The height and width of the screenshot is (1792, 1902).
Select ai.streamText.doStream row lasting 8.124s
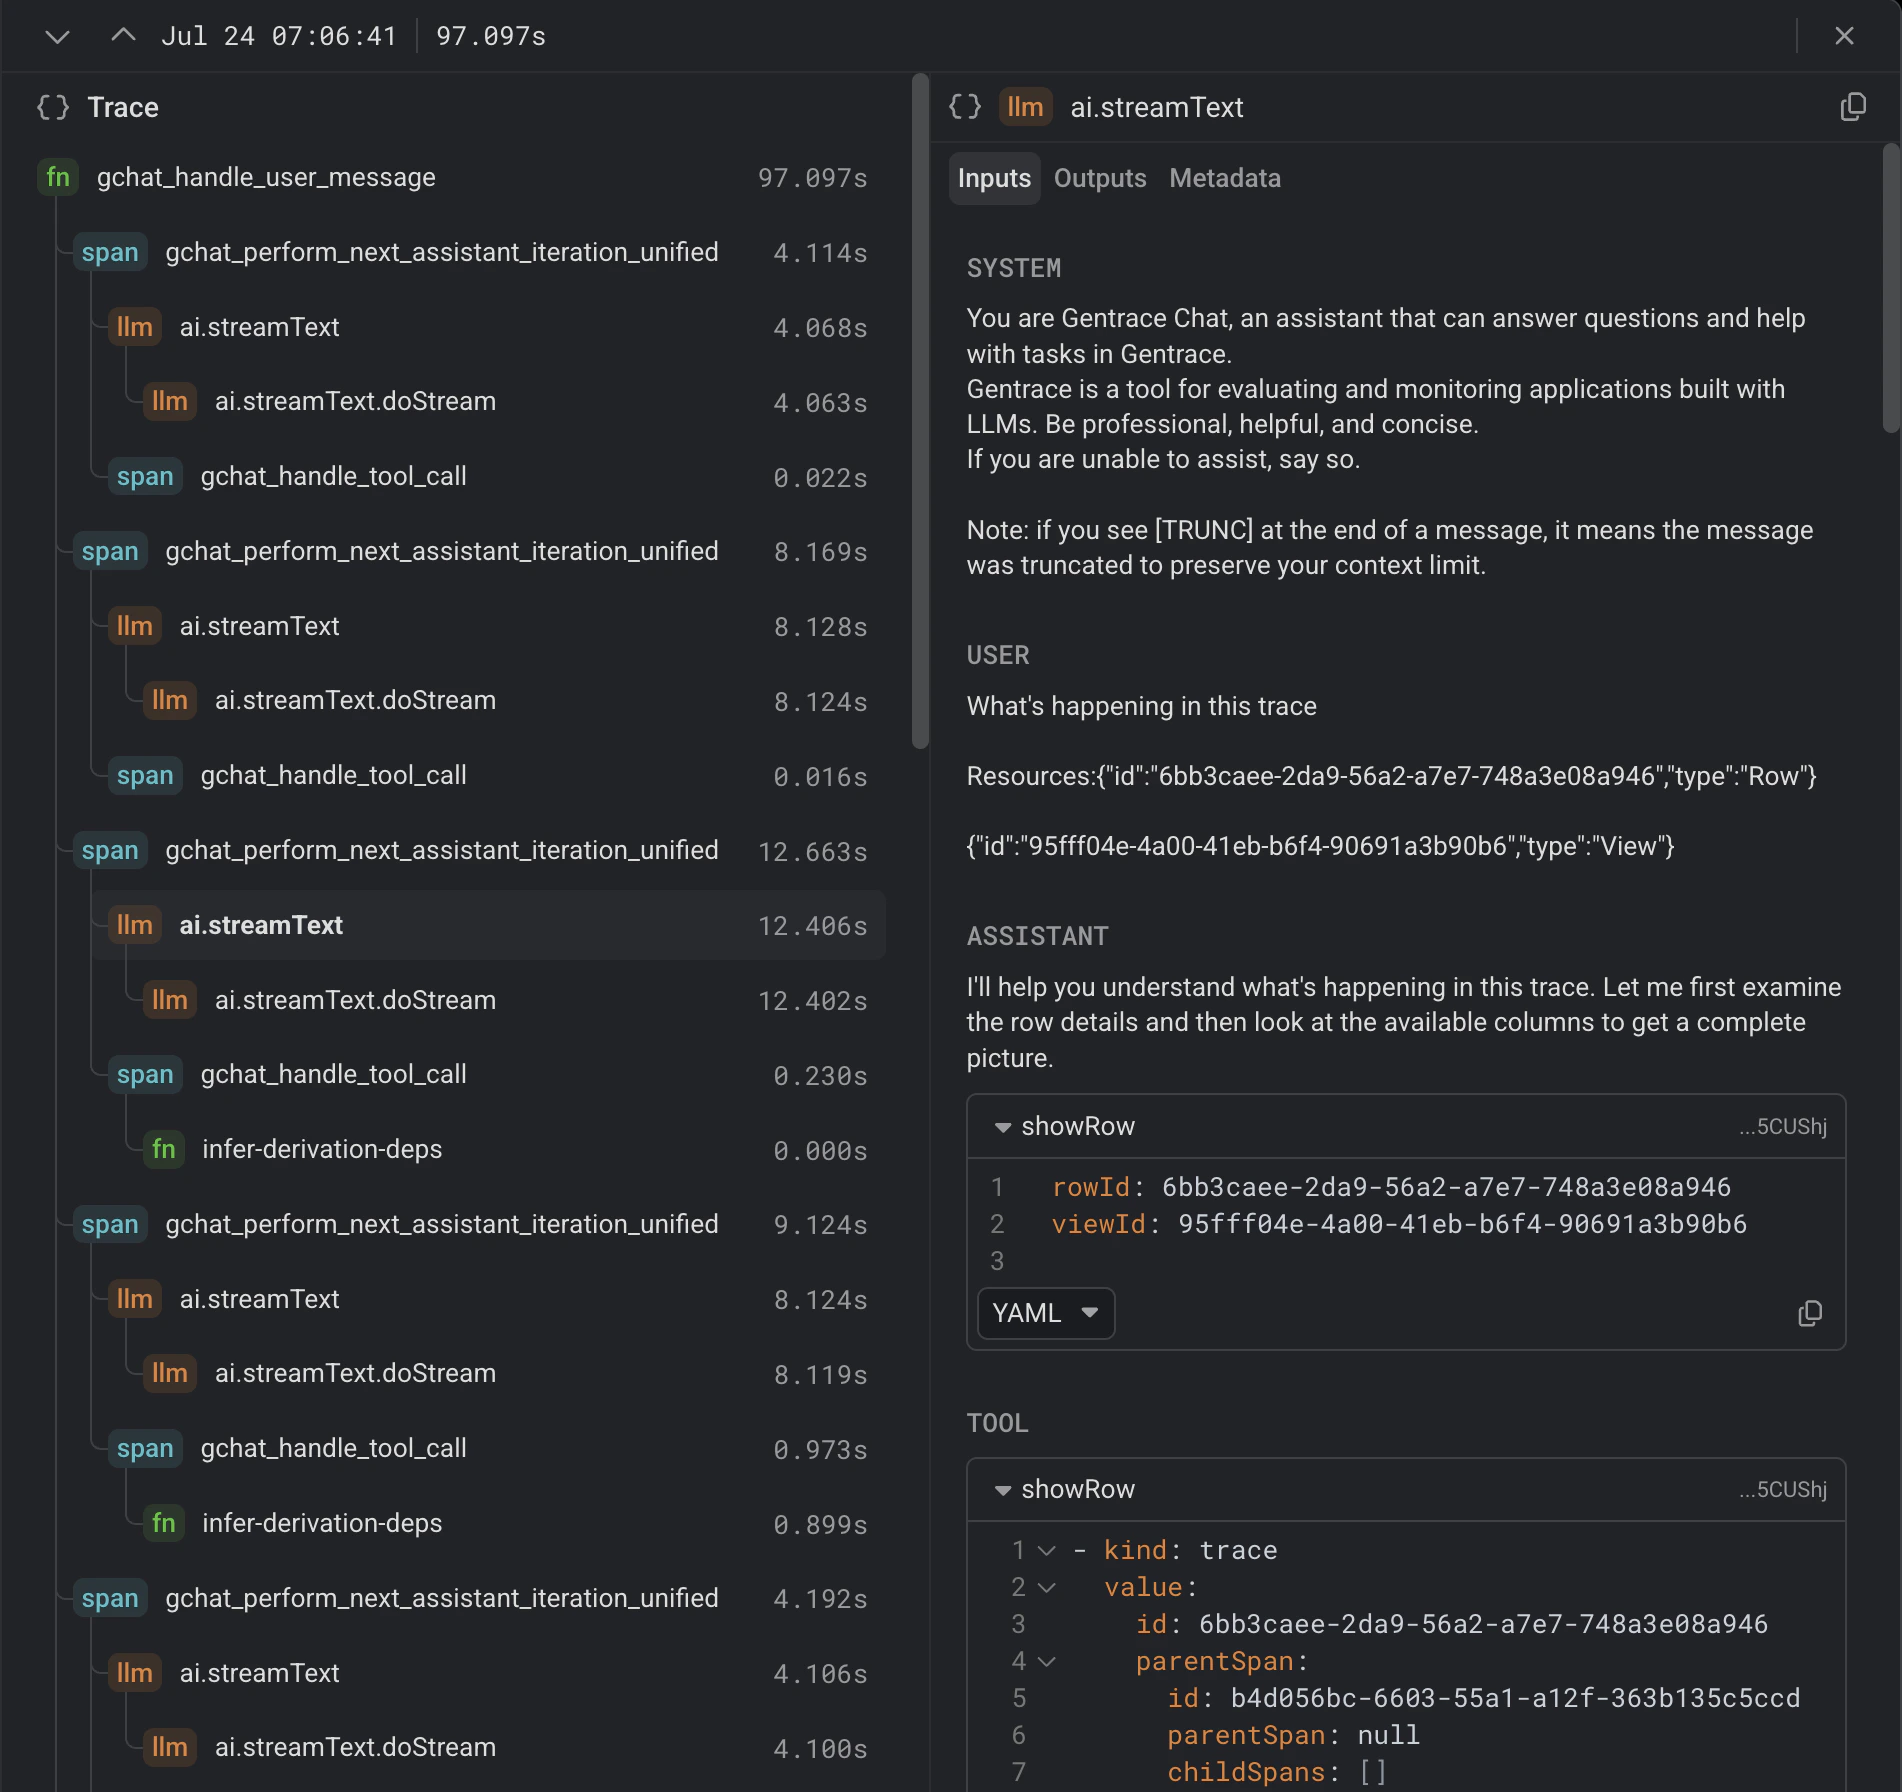(507, 700)
